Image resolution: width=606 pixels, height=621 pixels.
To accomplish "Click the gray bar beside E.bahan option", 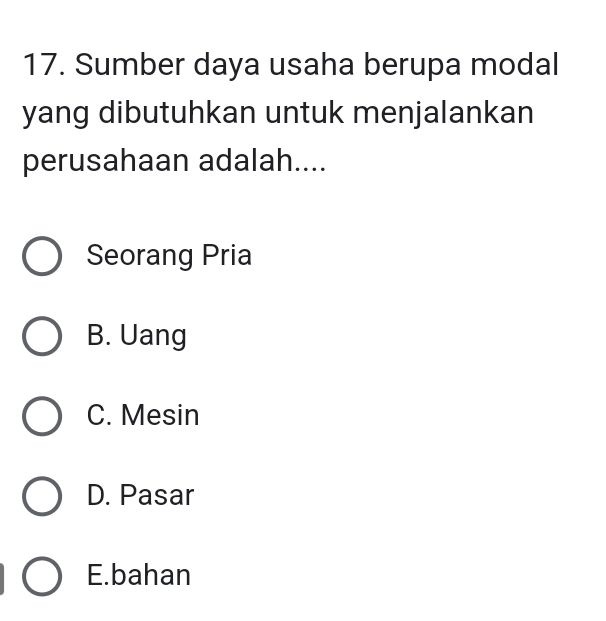I will point(2,579).
